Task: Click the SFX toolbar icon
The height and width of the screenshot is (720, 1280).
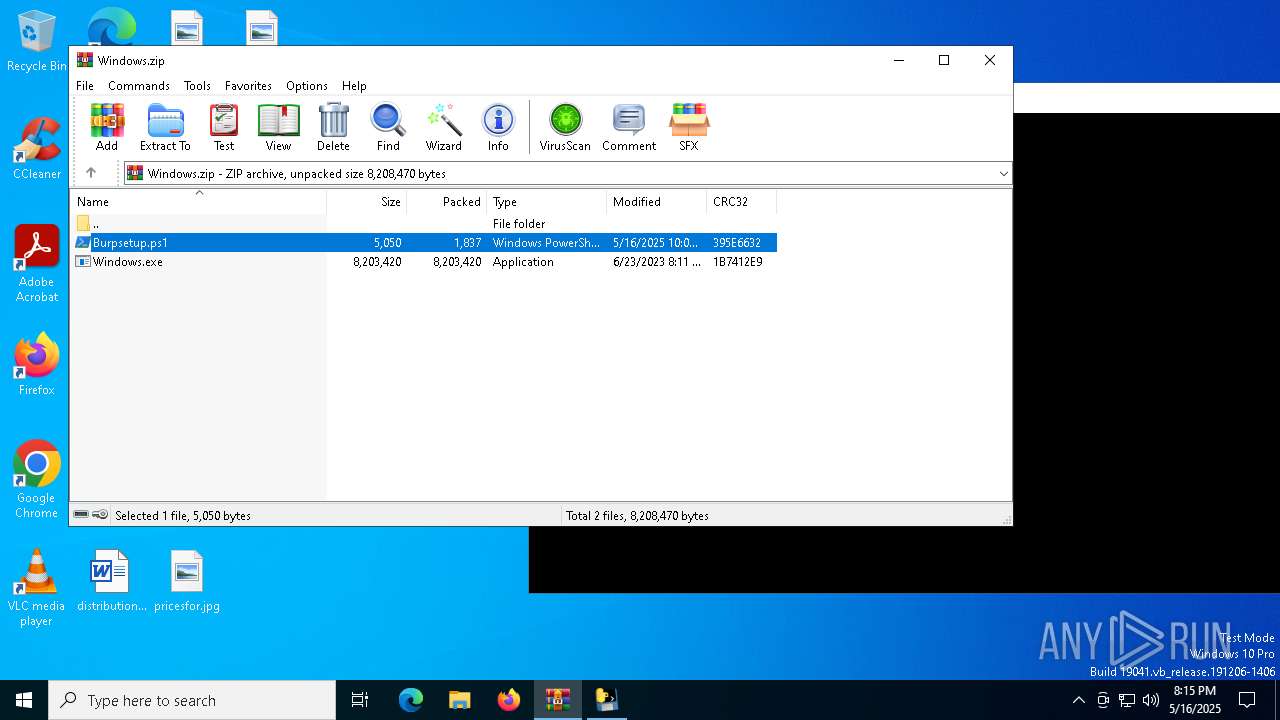Action: pos(689,127)
